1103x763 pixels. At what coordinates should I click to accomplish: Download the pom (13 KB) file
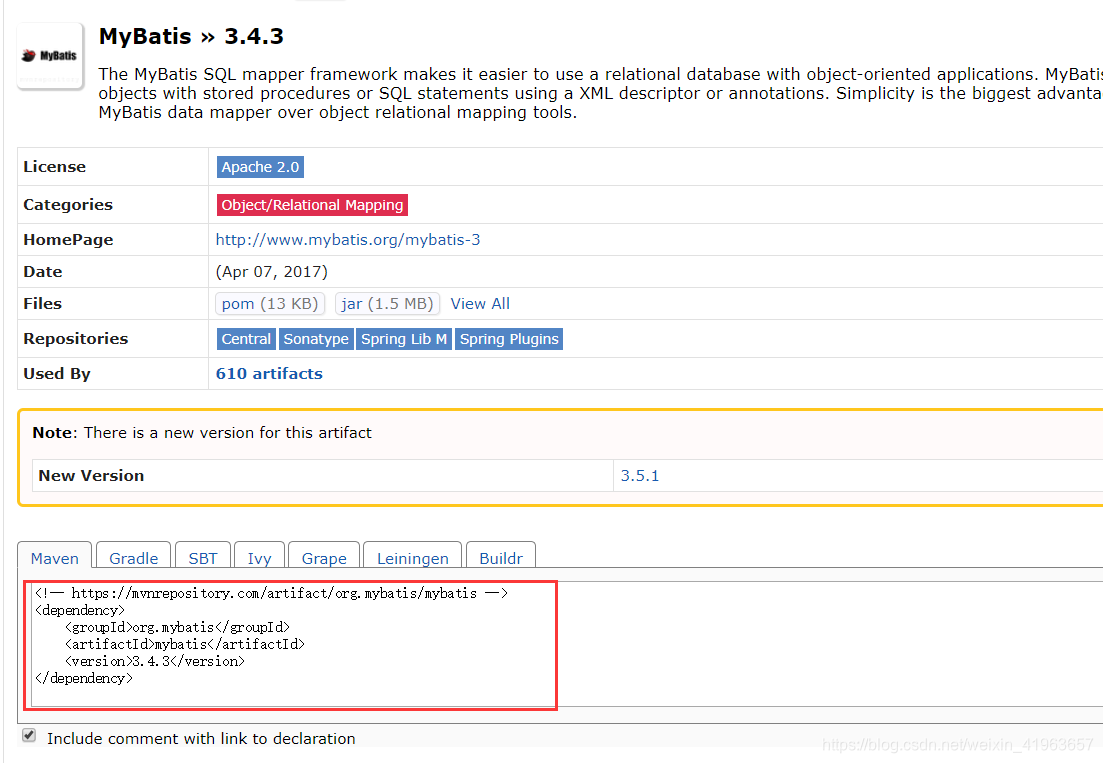pyautogui.click(x=269, y=304)
